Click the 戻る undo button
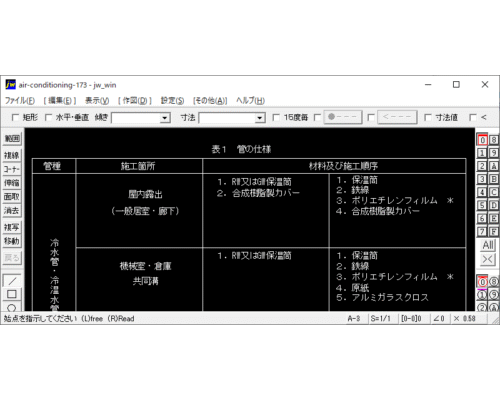This screenshot has width=500, height=400. point(12,258)
